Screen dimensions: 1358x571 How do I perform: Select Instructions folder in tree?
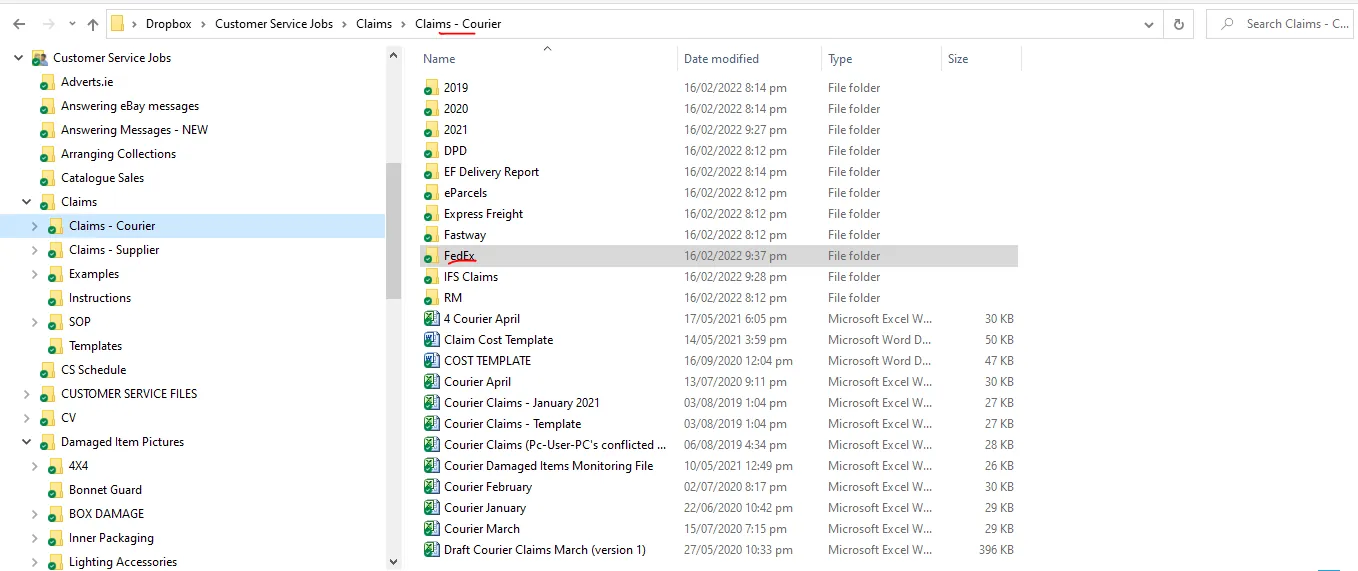coord(100,298)
